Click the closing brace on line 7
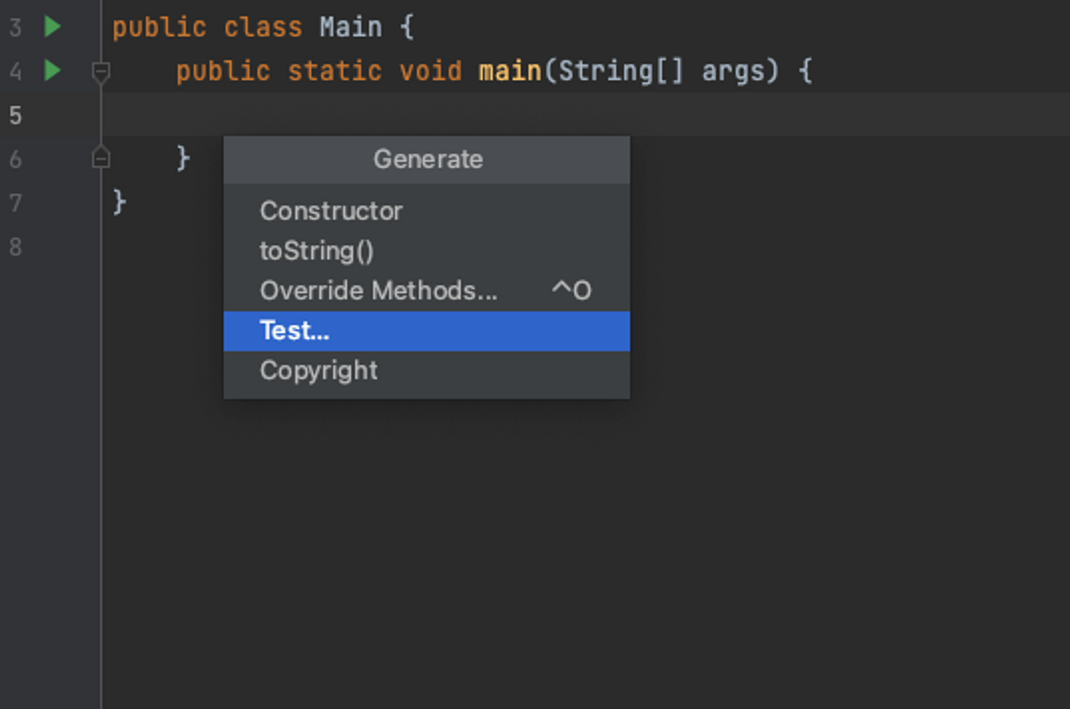Image resolution: width=1070 pixels, height=709 pixels. (119, 202)
